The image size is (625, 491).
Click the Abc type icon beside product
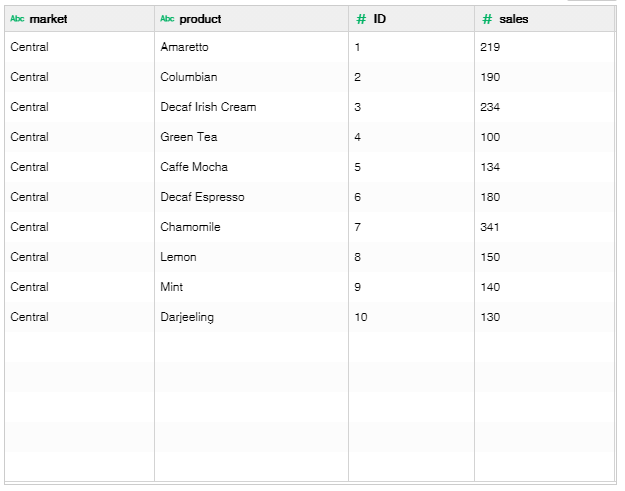(167, 19)
